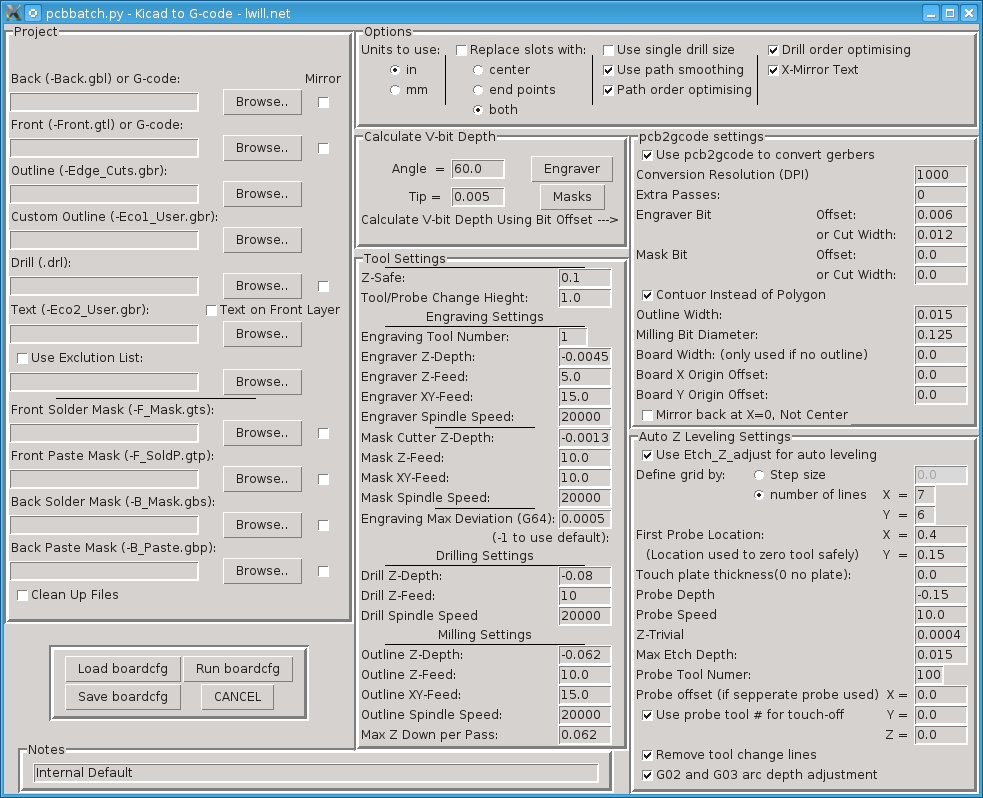Image resolution: width=983 pixels, height=798 pixels.
Task: Select the 'in' units radio button
Action: click(x=394, y=70)
